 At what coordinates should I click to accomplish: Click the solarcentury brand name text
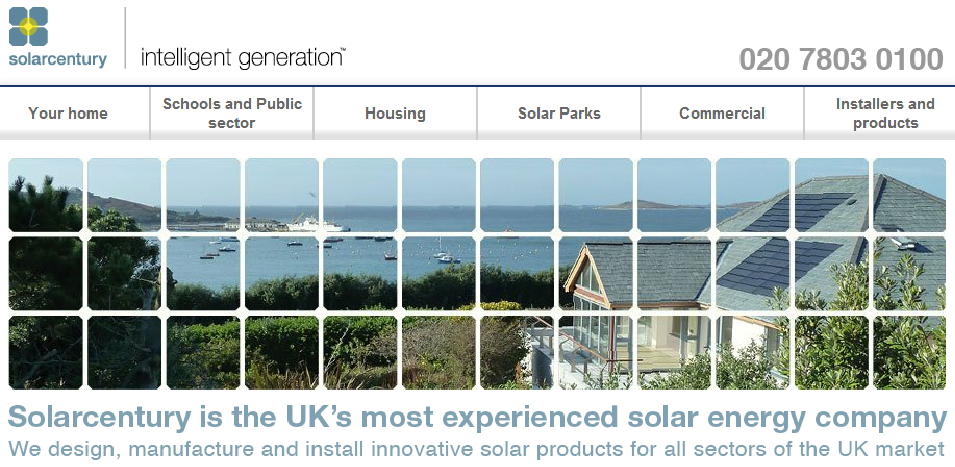(x=57, y=59)
